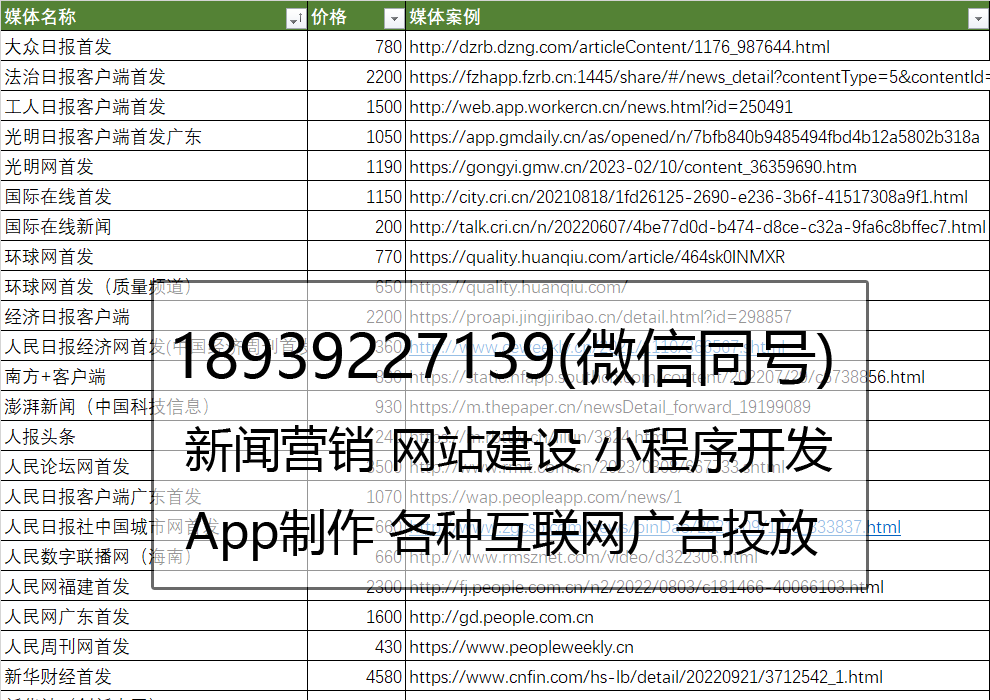Select the 人民周刊网首发 cell
Viewport: 990px width, 700px height.
(x=154, y=646)
